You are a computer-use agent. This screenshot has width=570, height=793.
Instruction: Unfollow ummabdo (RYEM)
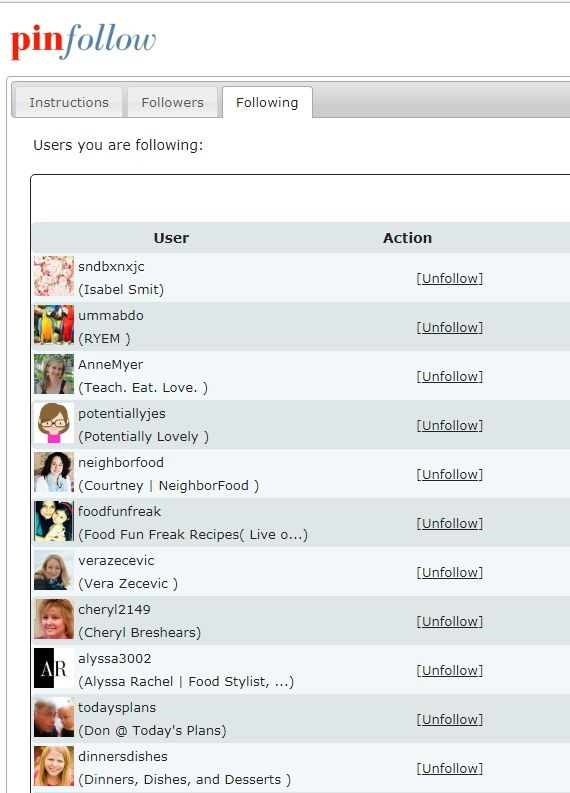click(450, 327)
